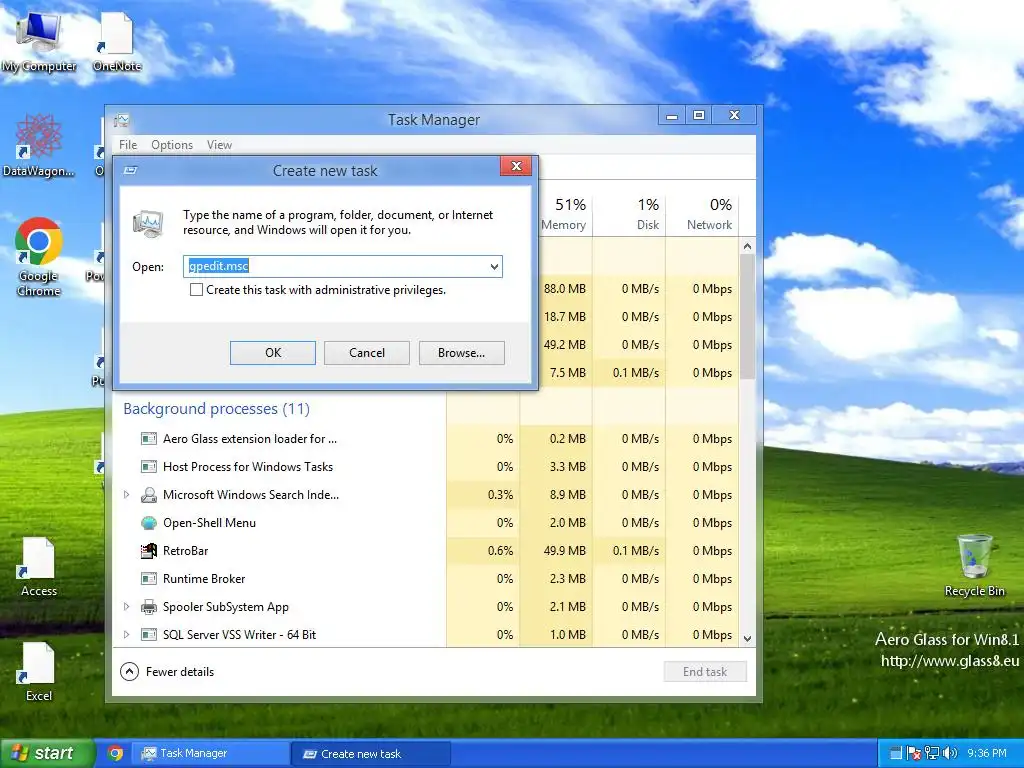Click Cancel in Create new task dialog

pos(367,353)
